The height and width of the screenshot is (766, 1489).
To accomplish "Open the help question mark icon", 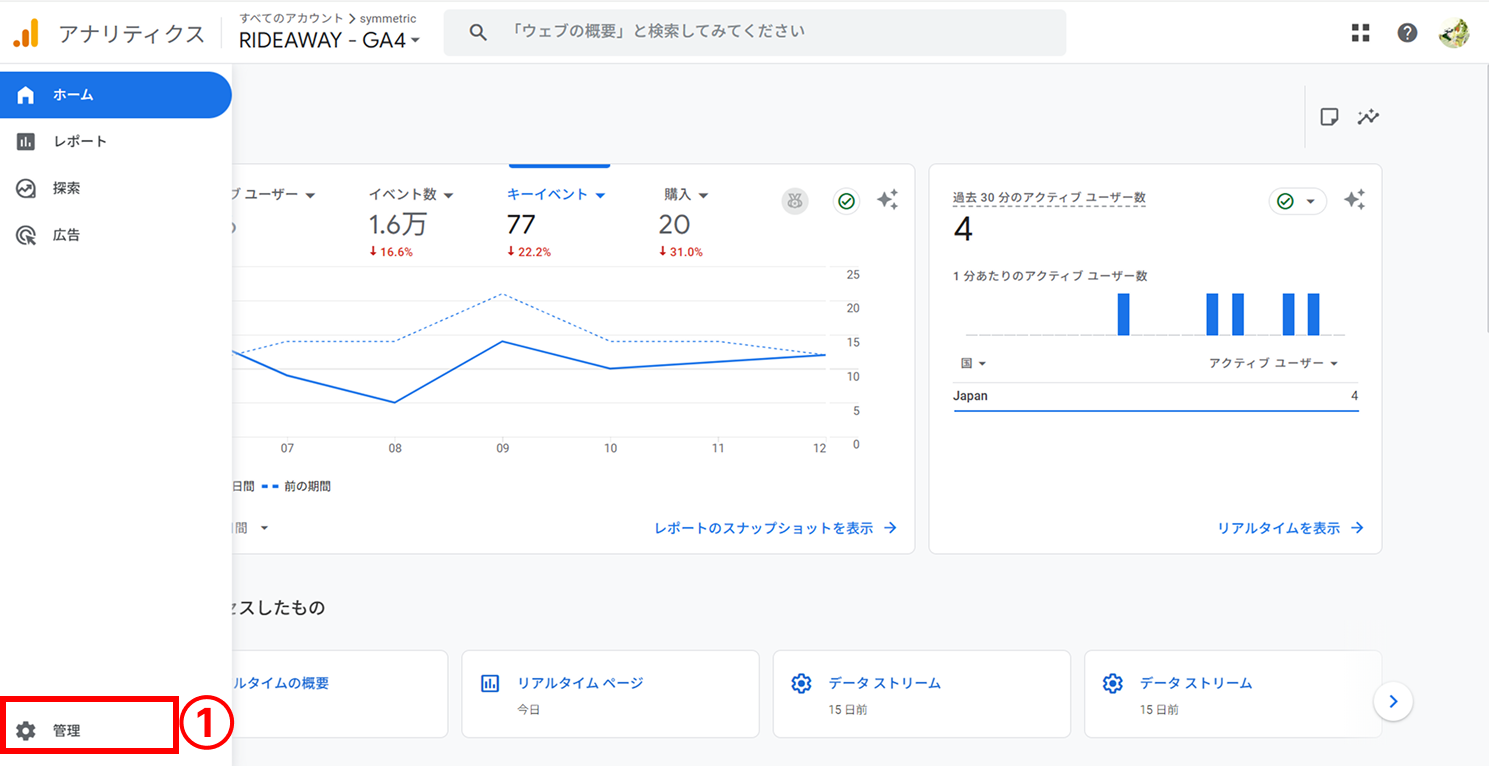I will pos(1407,33).
